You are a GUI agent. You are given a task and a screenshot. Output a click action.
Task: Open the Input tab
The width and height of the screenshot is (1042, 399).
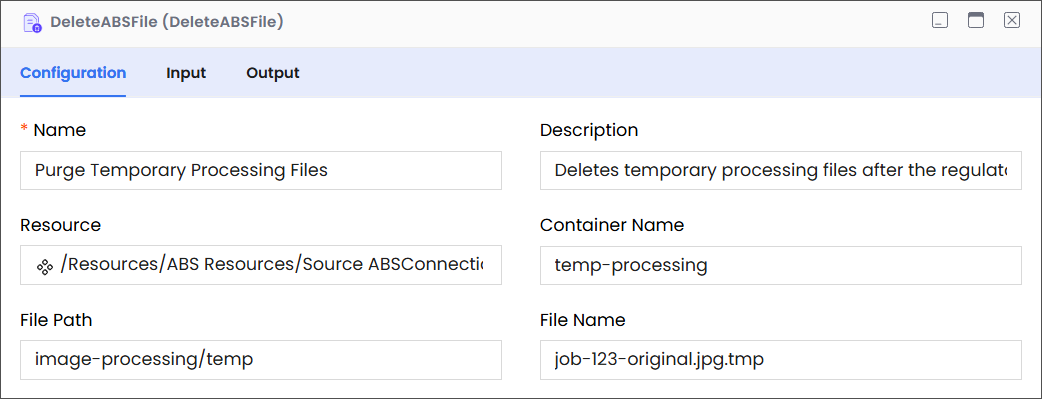click(186, 73)
